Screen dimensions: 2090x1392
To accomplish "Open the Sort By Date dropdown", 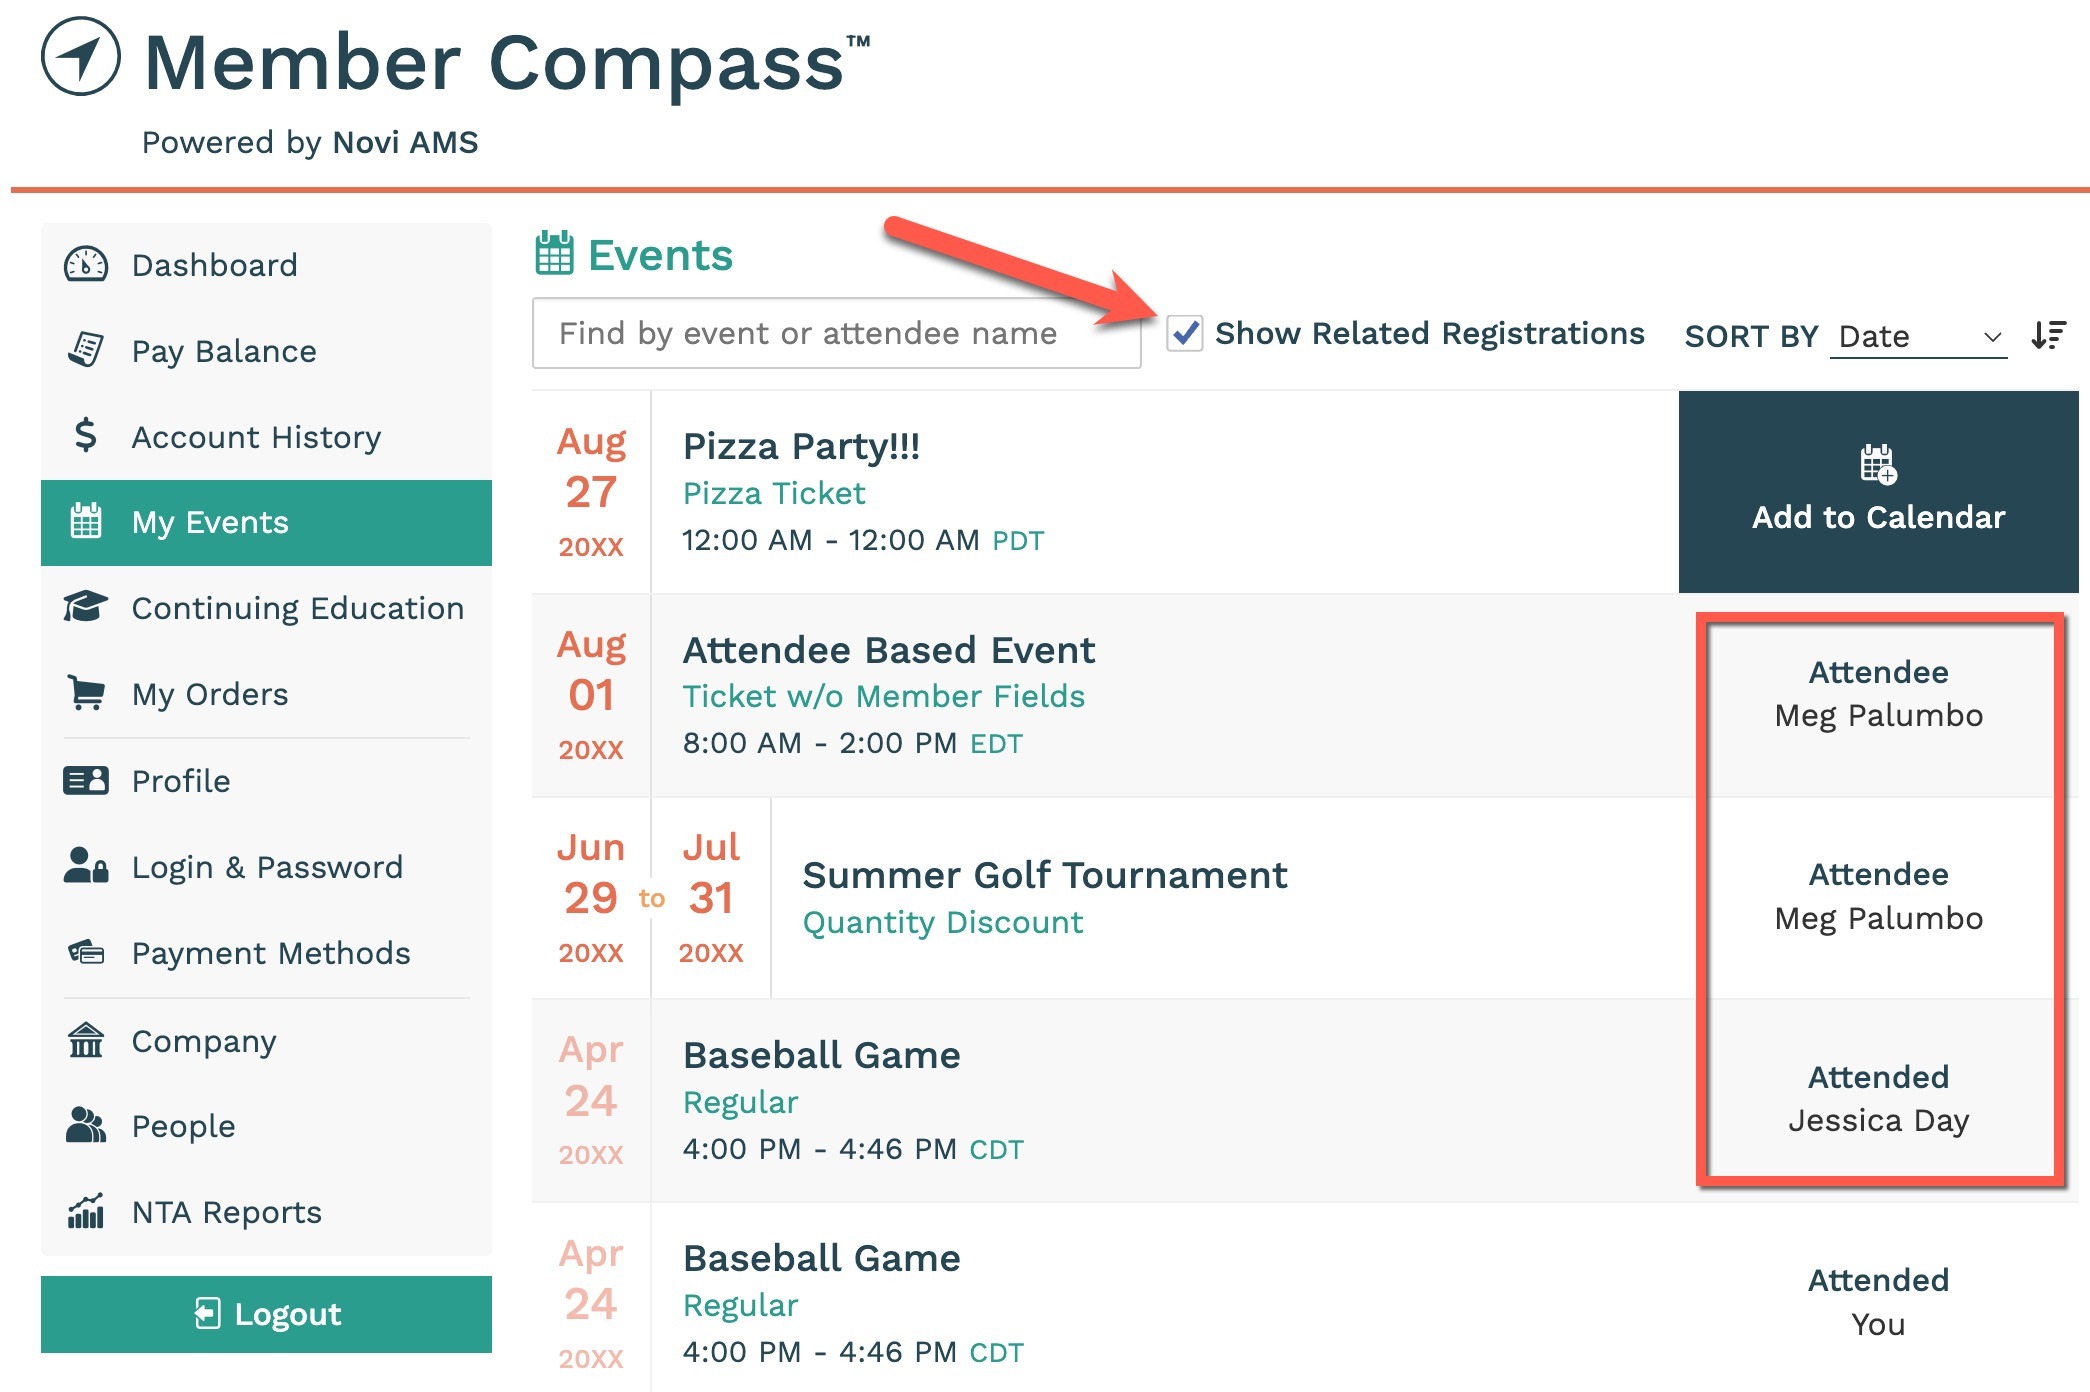I will [x=1919, y=336].
